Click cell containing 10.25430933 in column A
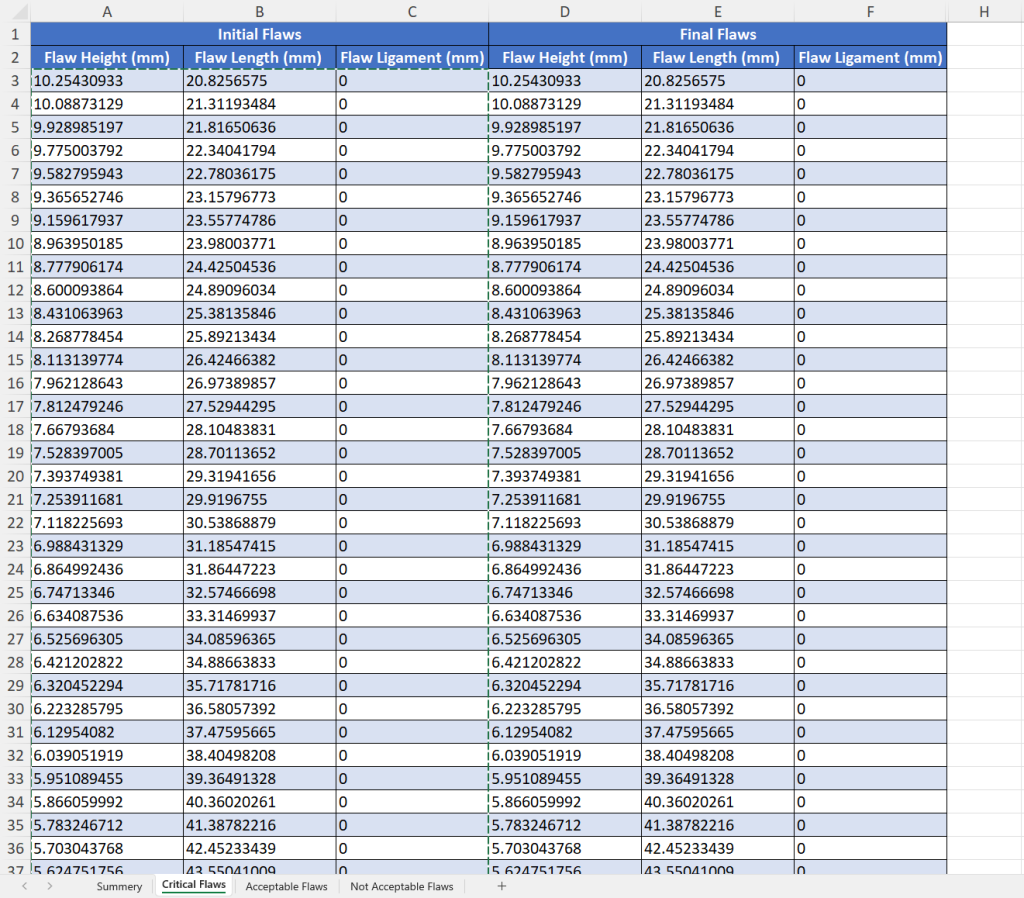 coord(107,81)
